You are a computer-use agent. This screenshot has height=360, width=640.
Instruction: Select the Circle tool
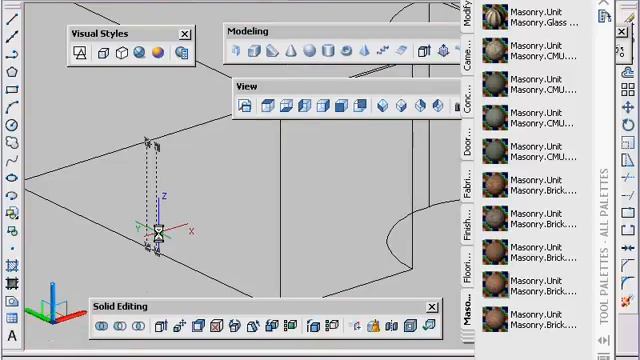click(x=12, y=125)
